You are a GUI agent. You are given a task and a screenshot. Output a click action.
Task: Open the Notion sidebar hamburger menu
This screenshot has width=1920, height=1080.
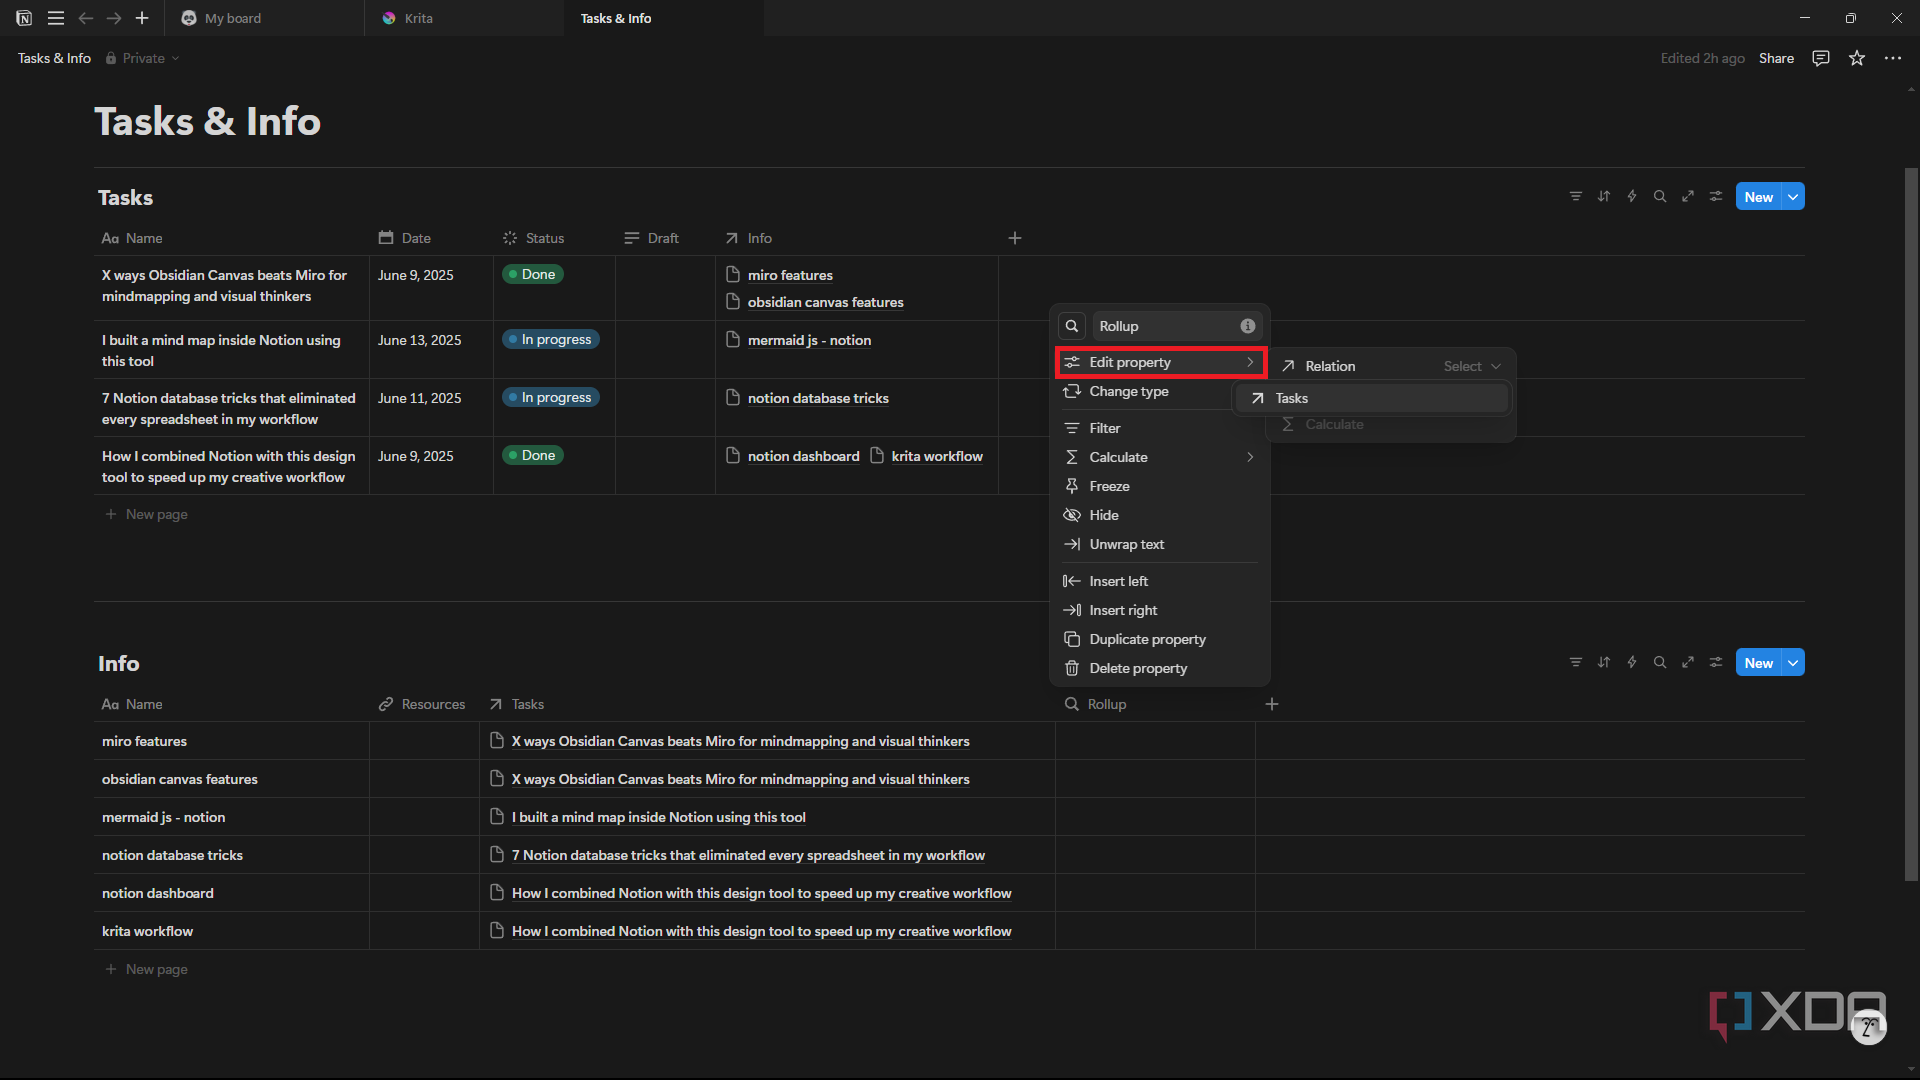(56, 18)
